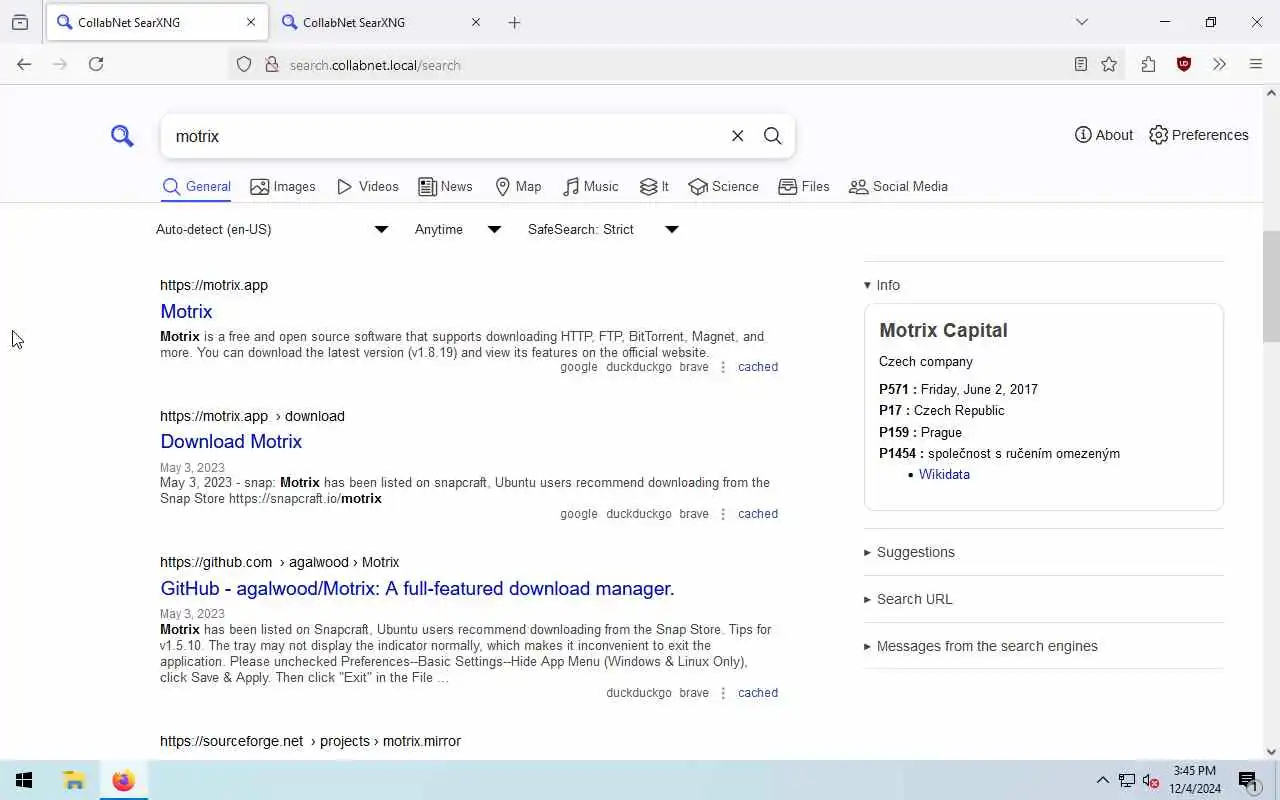Show hidden system tray icons
Viewport: 1280px width, 800px height.
click(x=1102, y=780)
